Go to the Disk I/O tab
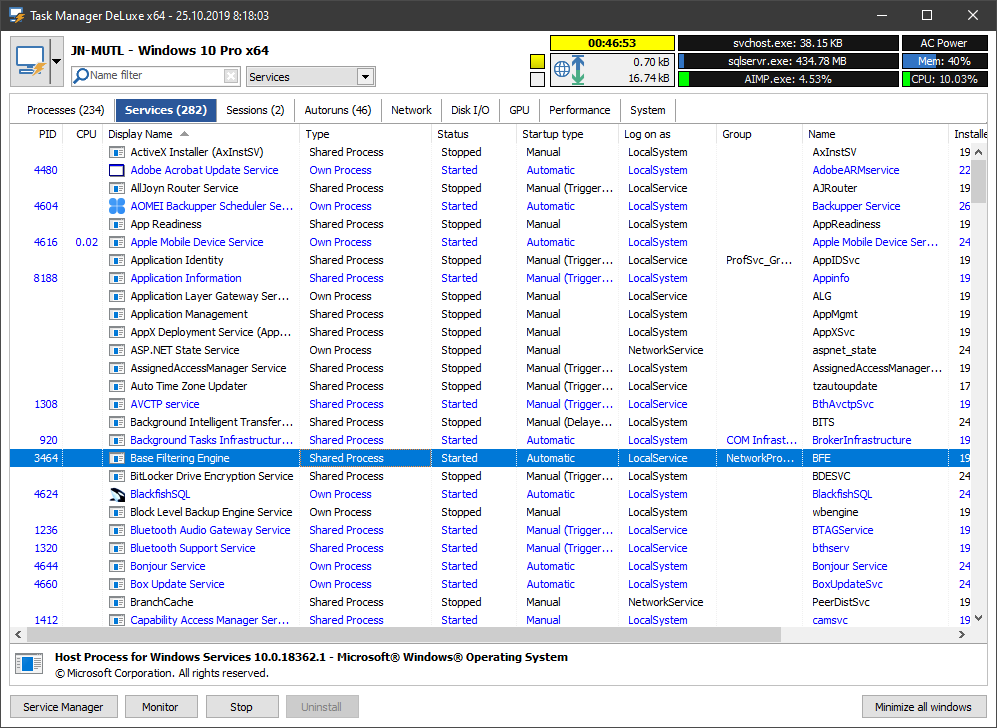The image size is (997, 728). coord(470,110)
